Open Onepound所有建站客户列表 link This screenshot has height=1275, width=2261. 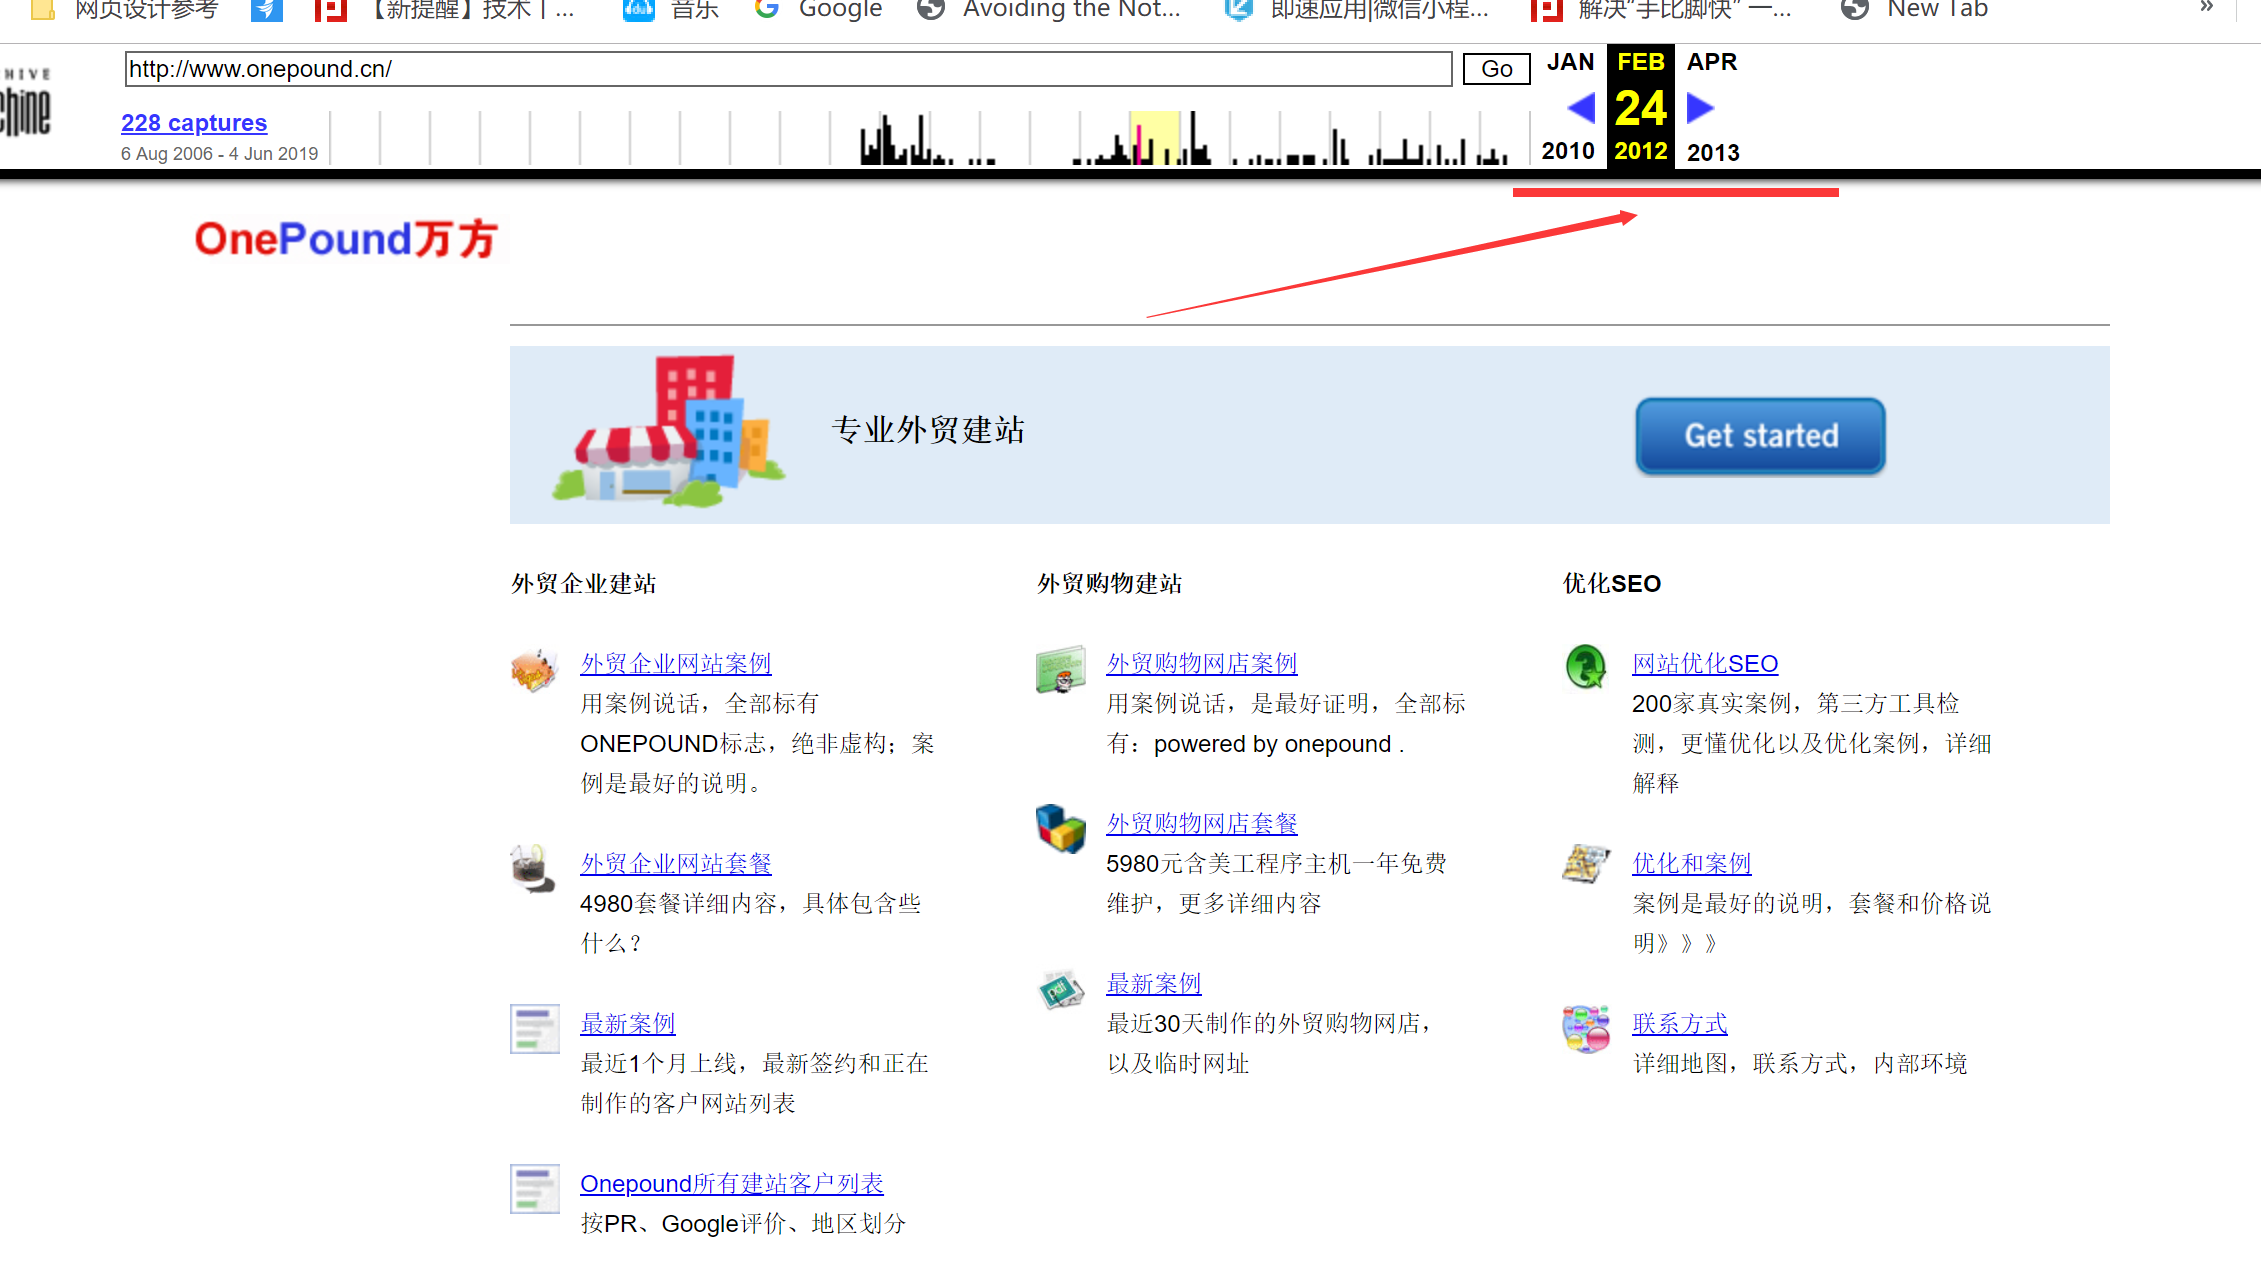pos(732,1184)
